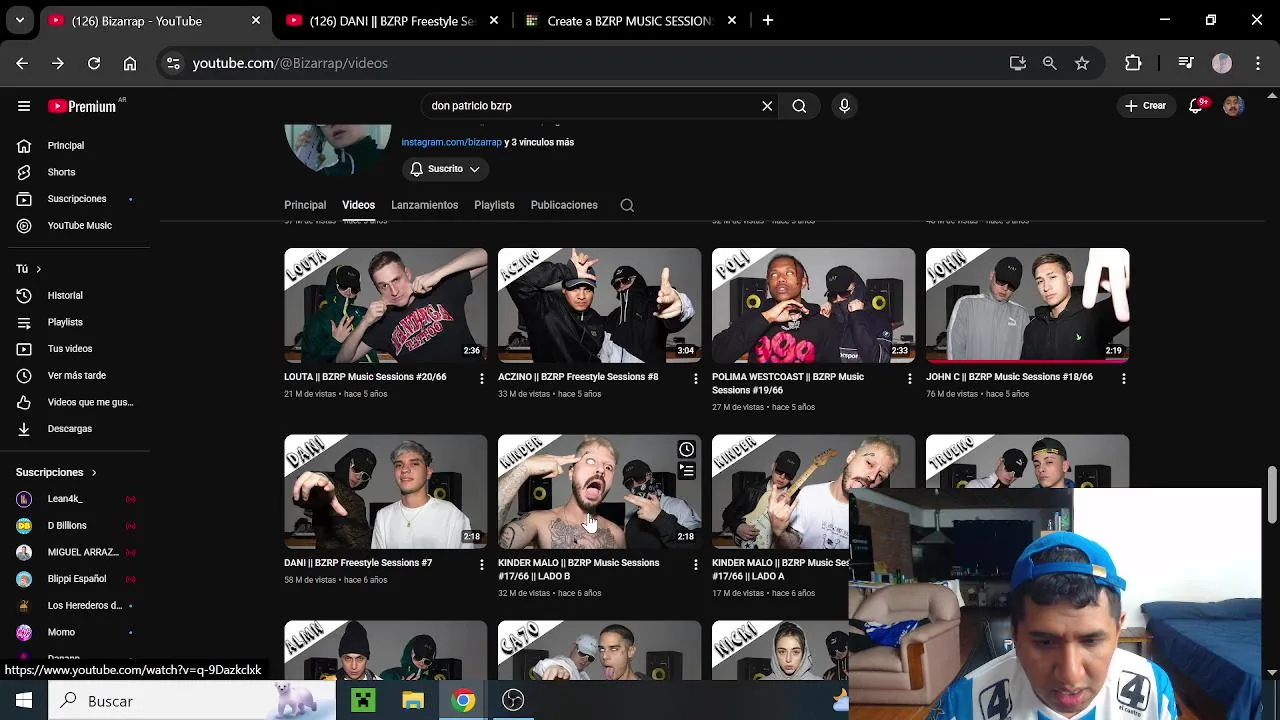The height and width of the screenshot is (720, 1280).
Task: Open options menu for POLIMA WESTCOAST video
Action: [909, 379]
